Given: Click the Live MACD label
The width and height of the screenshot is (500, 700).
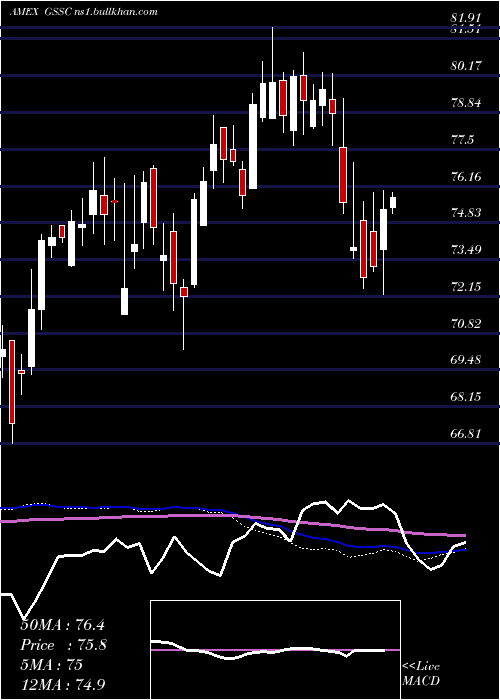Looking at the screenshot, I should point(421,674).
